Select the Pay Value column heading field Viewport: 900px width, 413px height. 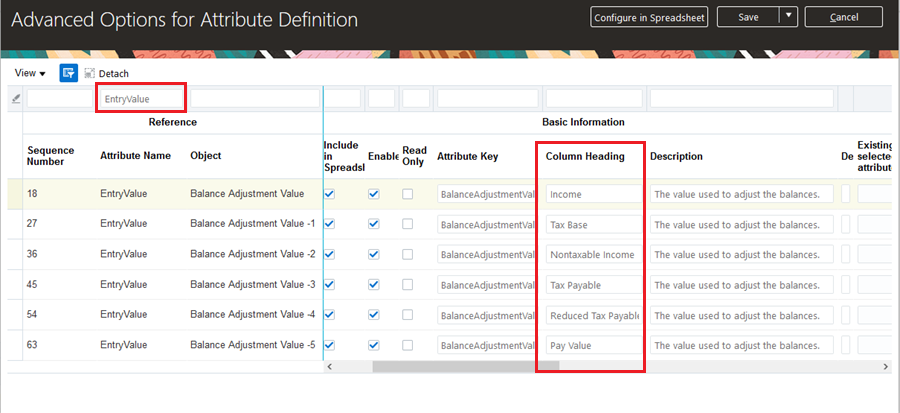click(x=593, y=344)
